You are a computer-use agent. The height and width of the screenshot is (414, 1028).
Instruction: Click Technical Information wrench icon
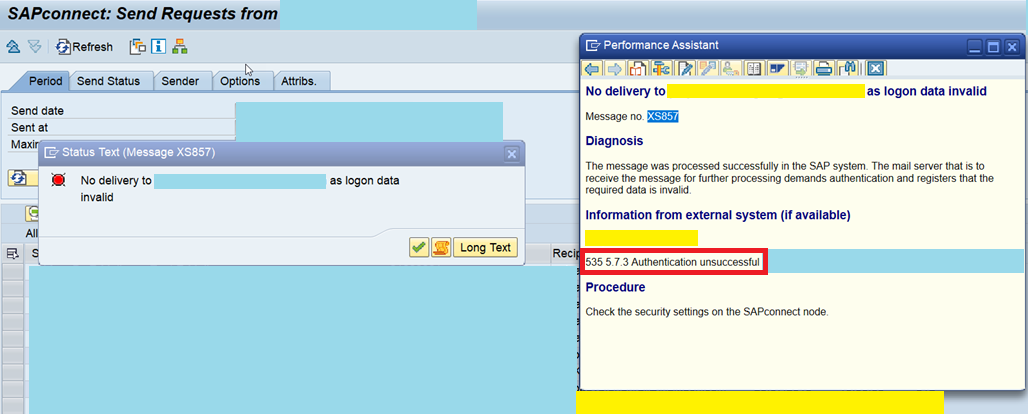coord(661,68)
